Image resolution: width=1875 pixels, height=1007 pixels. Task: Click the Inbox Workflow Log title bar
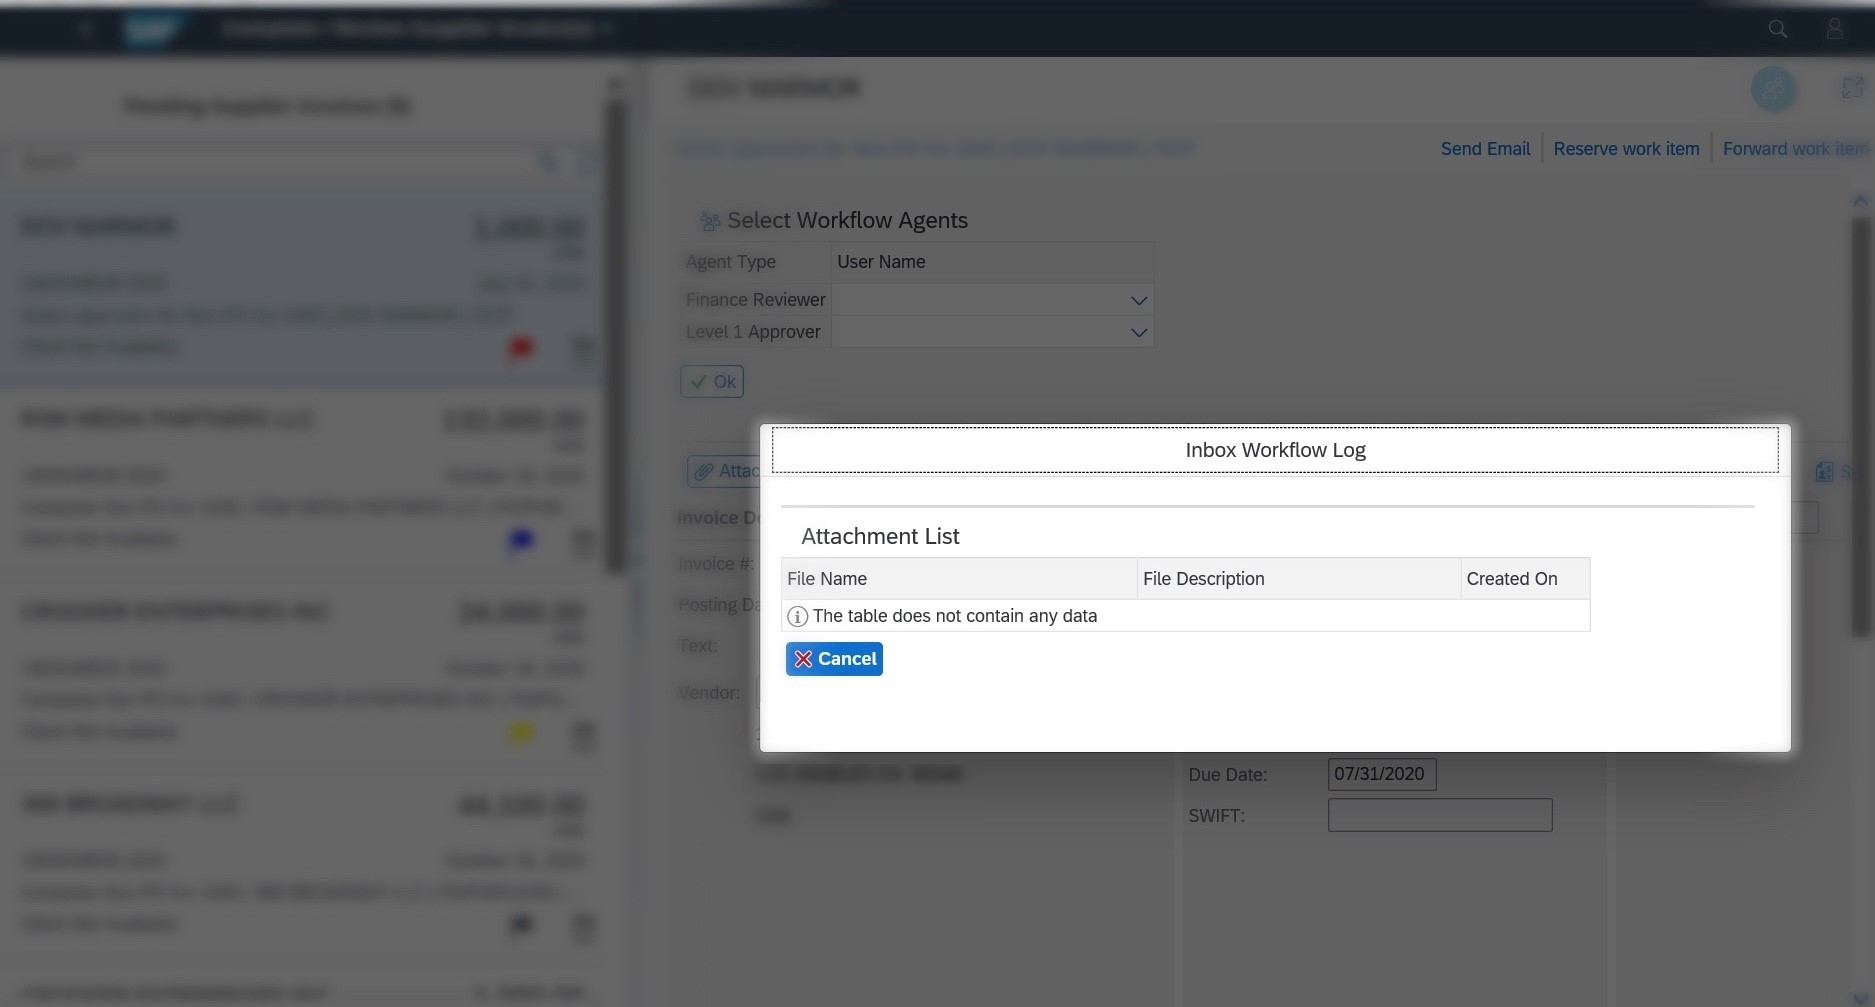pos(1275,450)
